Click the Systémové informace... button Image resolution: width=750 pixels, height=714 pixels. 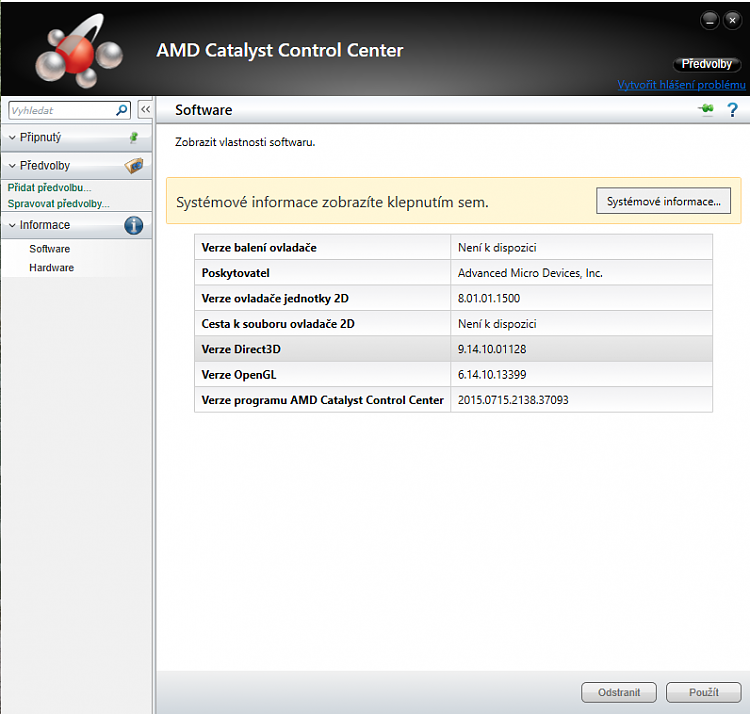[663, 201]
